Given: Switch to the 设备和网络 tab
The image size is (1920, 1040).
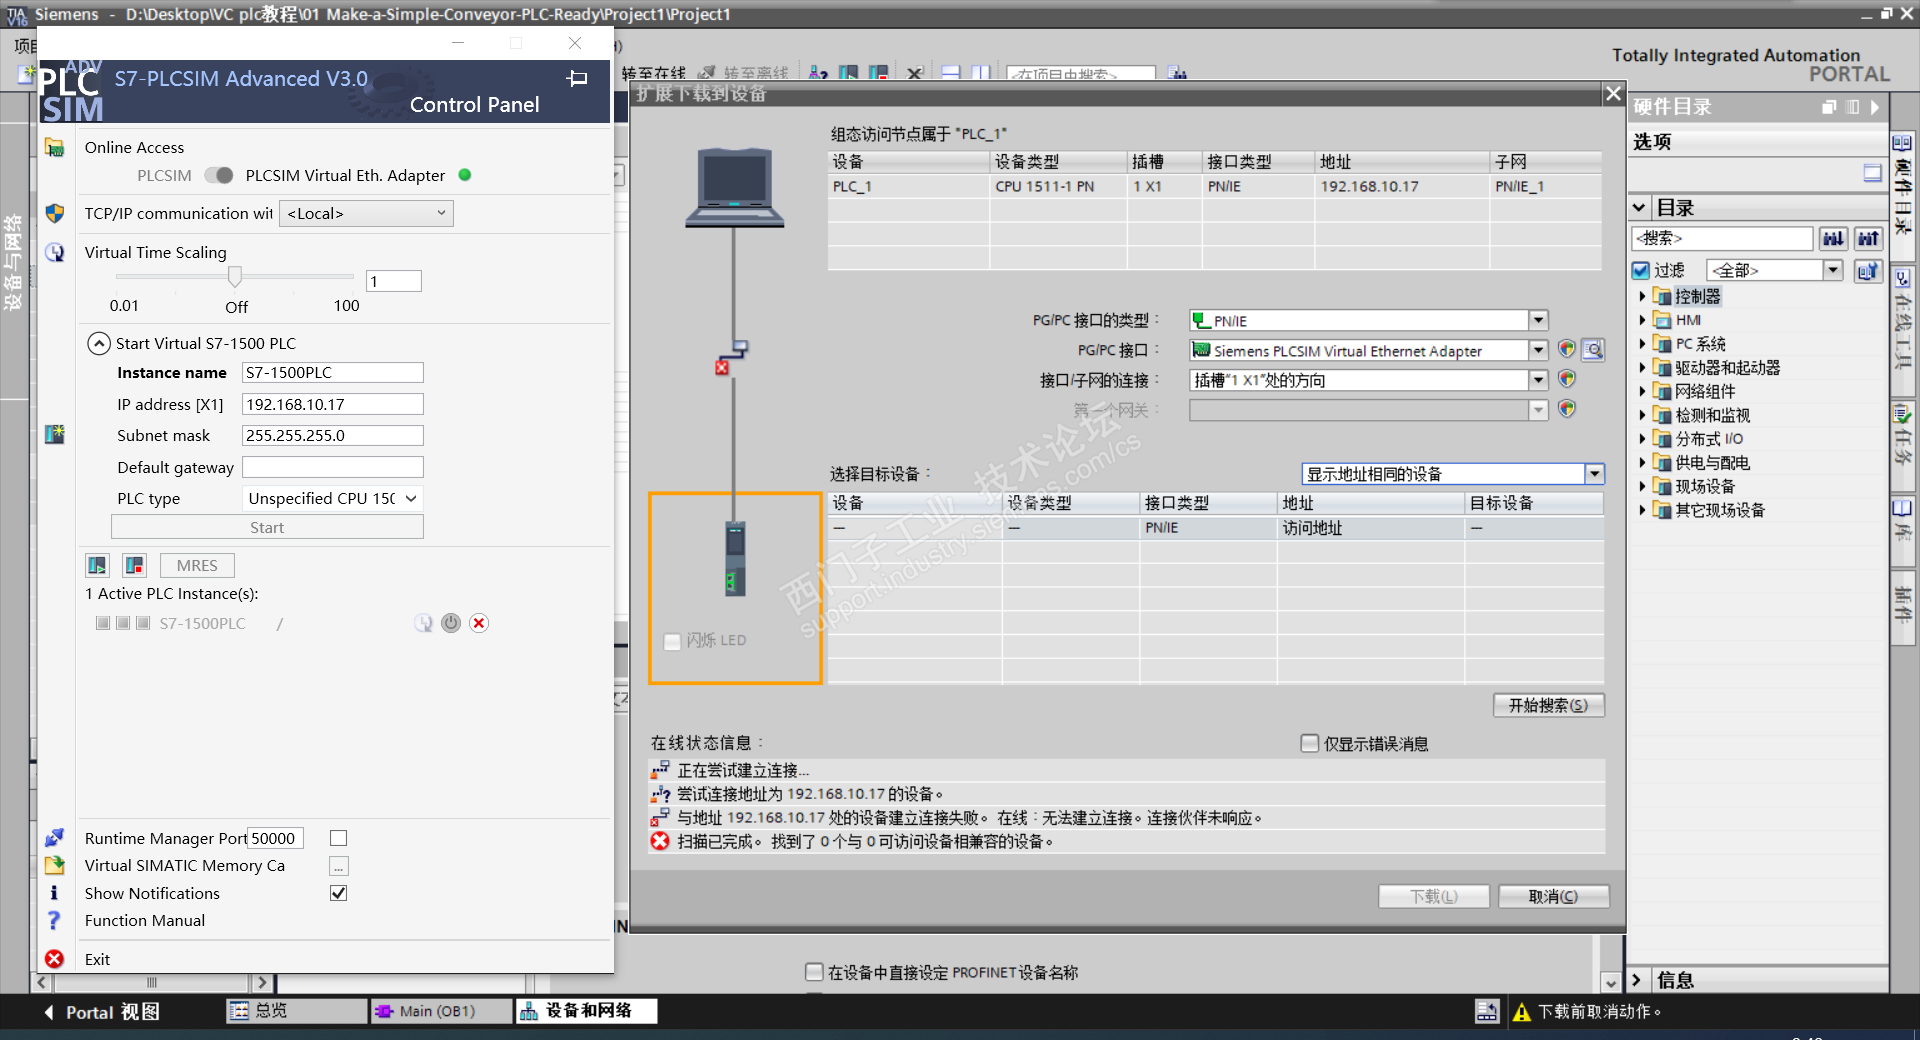Looking at the screenshot, I should pos(587,1011).
